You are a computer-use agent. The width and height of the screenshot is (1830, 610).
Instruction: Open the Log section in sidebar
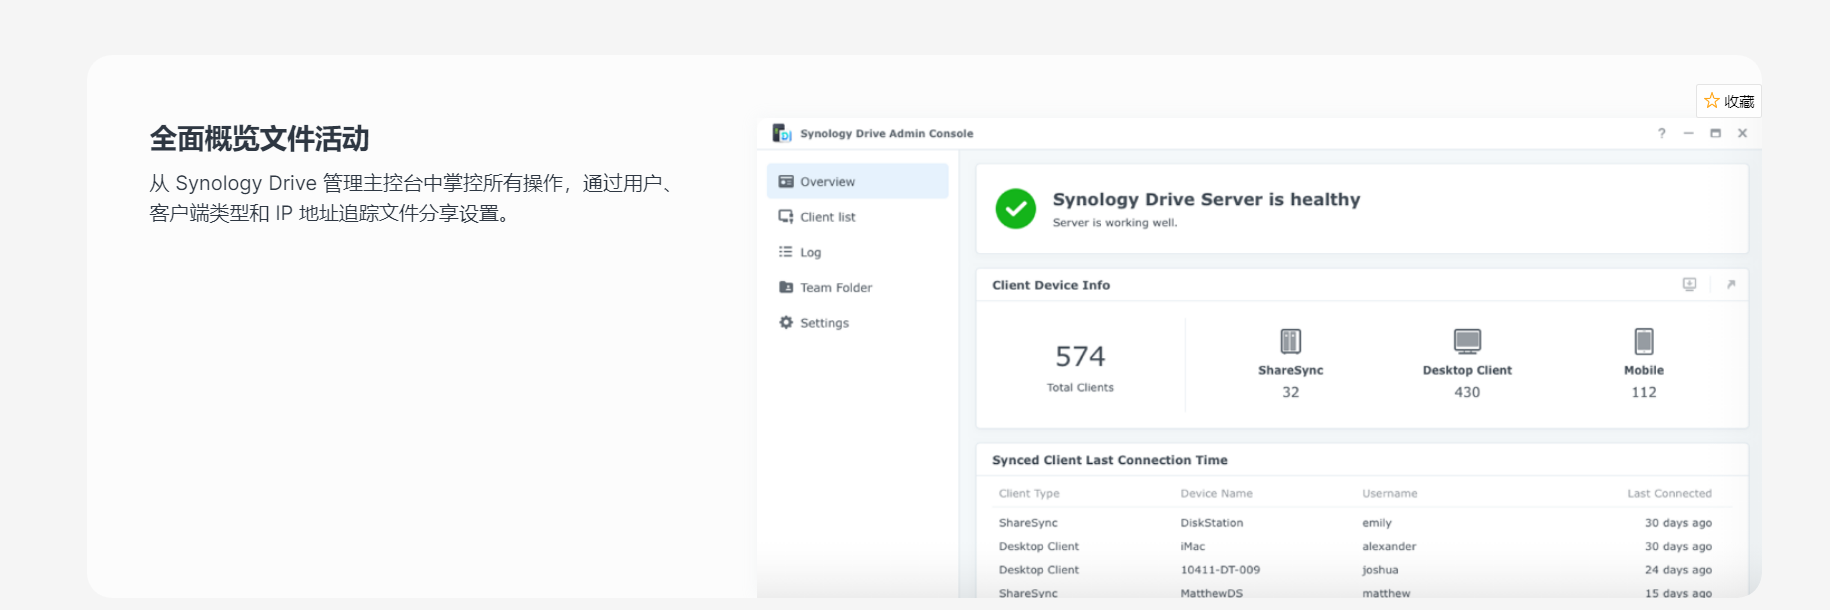(x=810, y=253)
